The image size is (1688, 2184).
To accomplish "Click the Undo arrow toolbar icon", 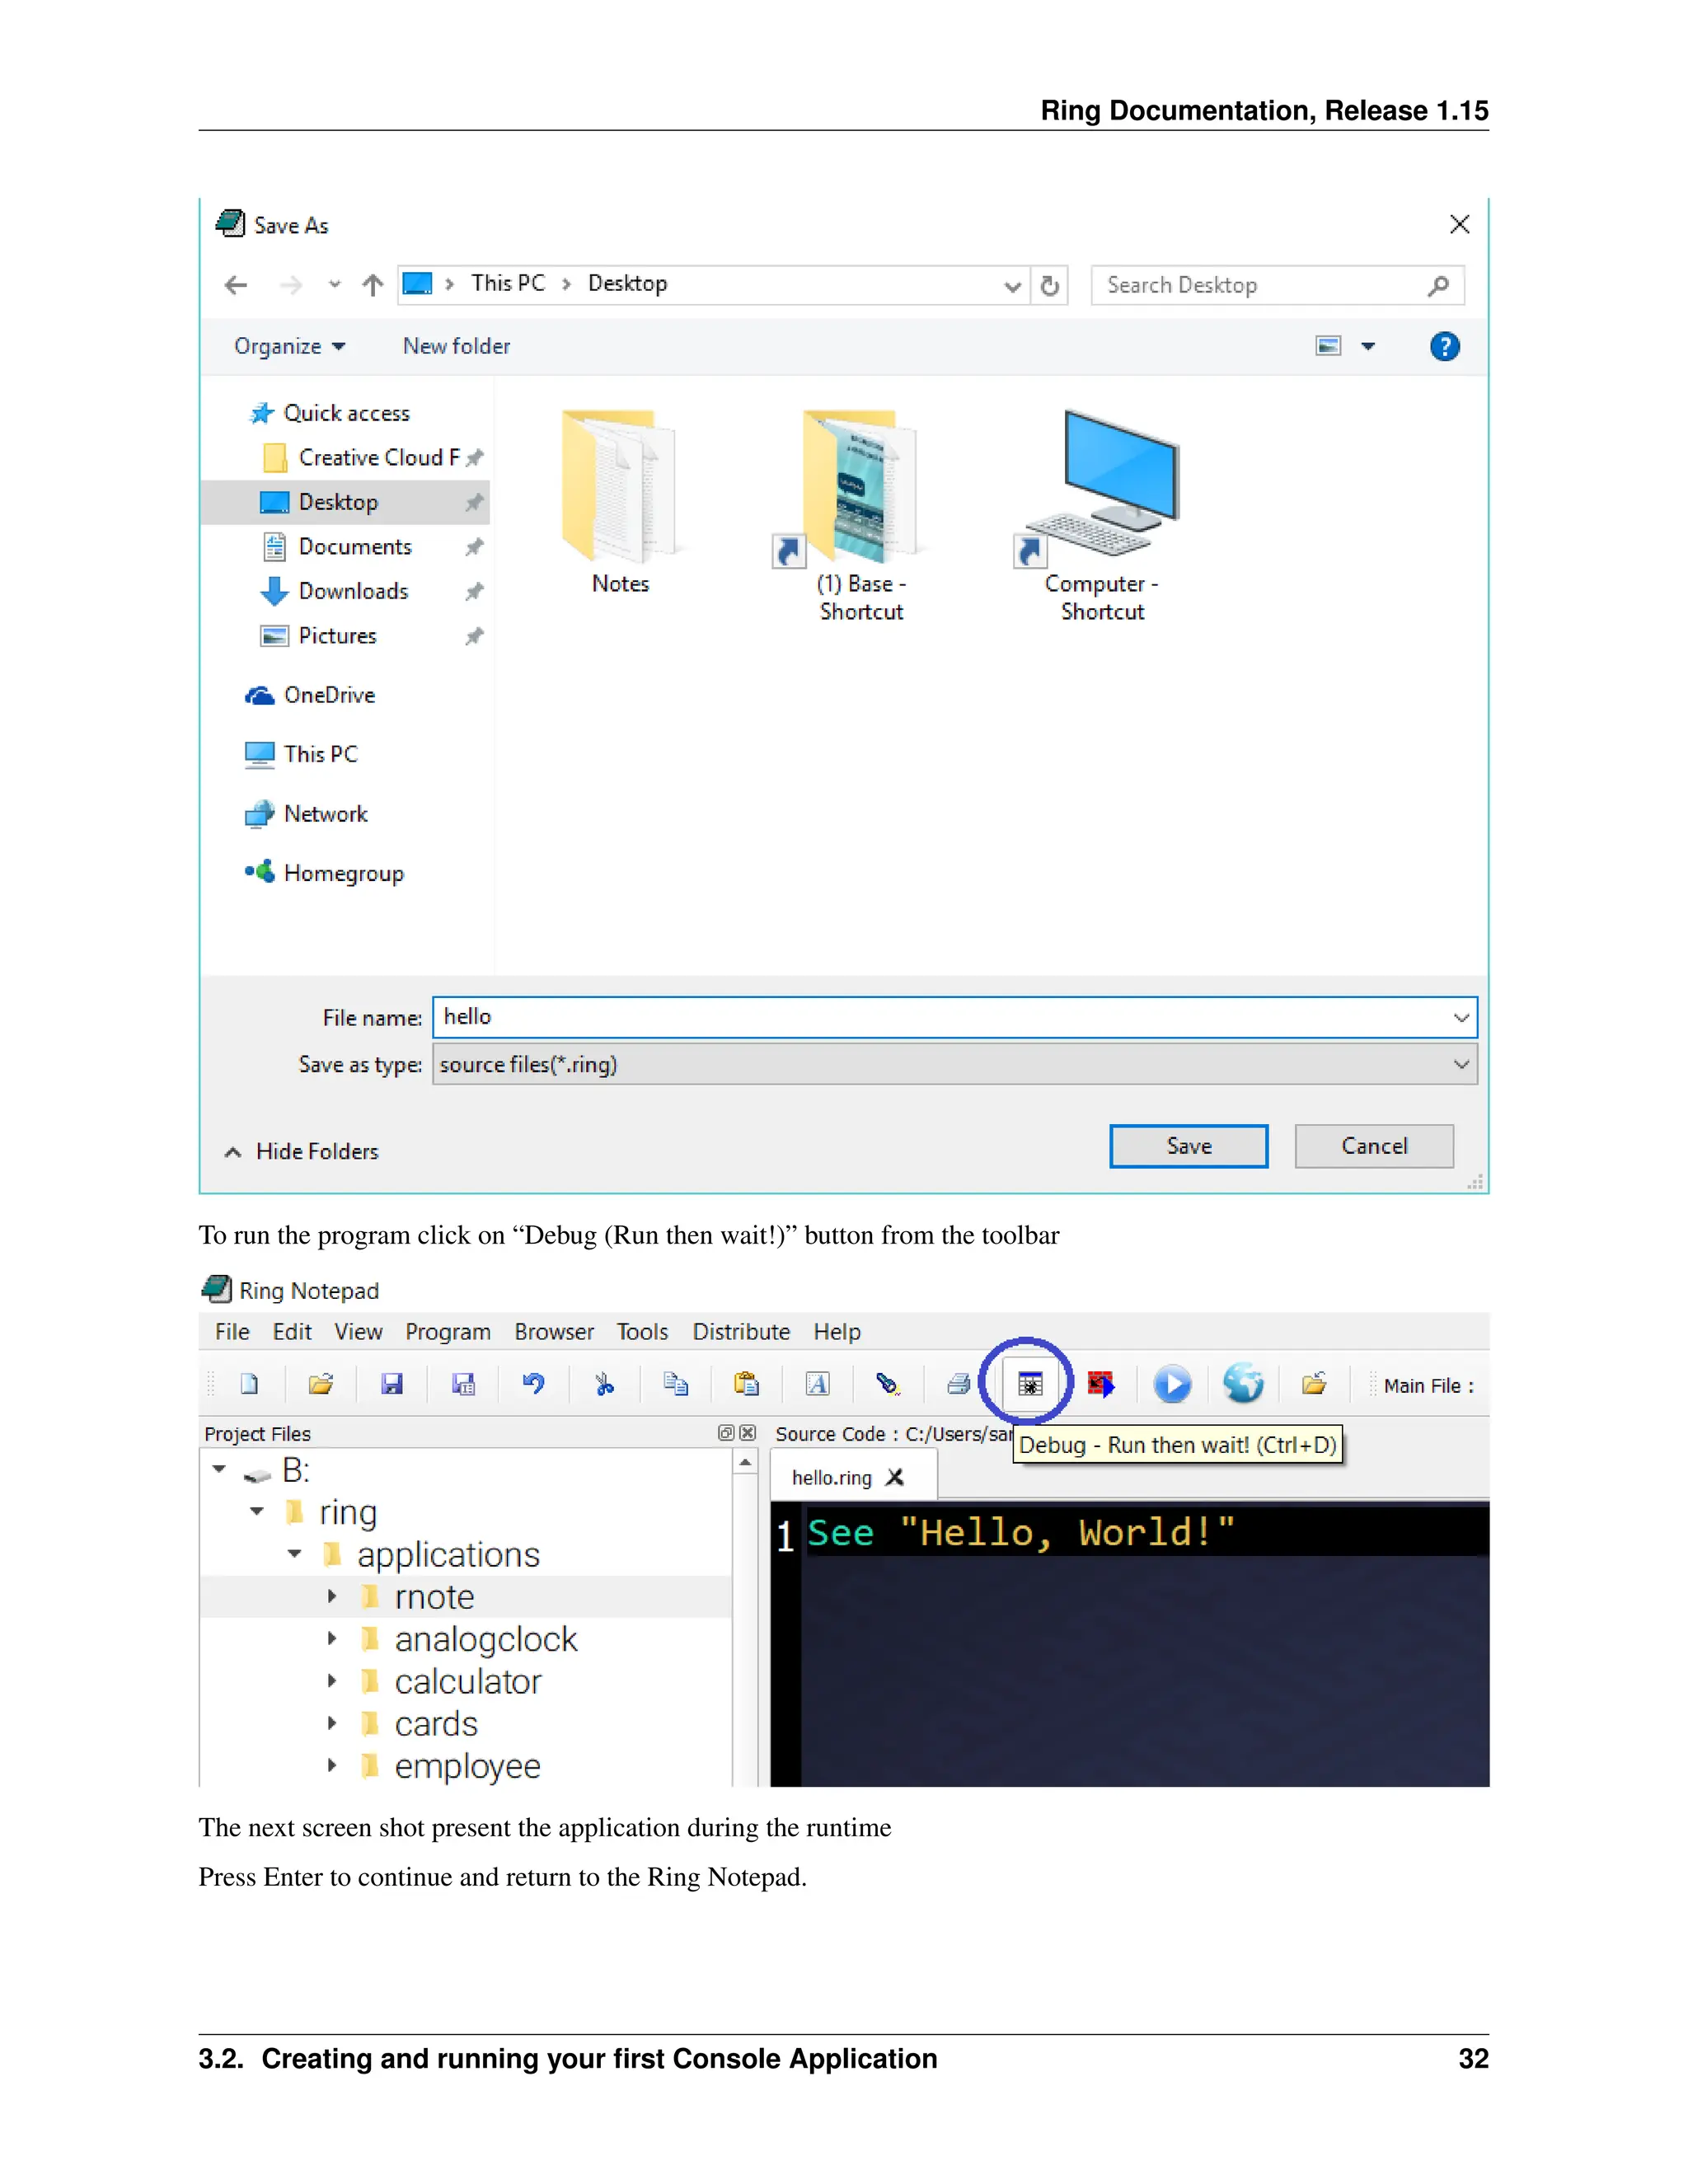I will click(533, 1384).
